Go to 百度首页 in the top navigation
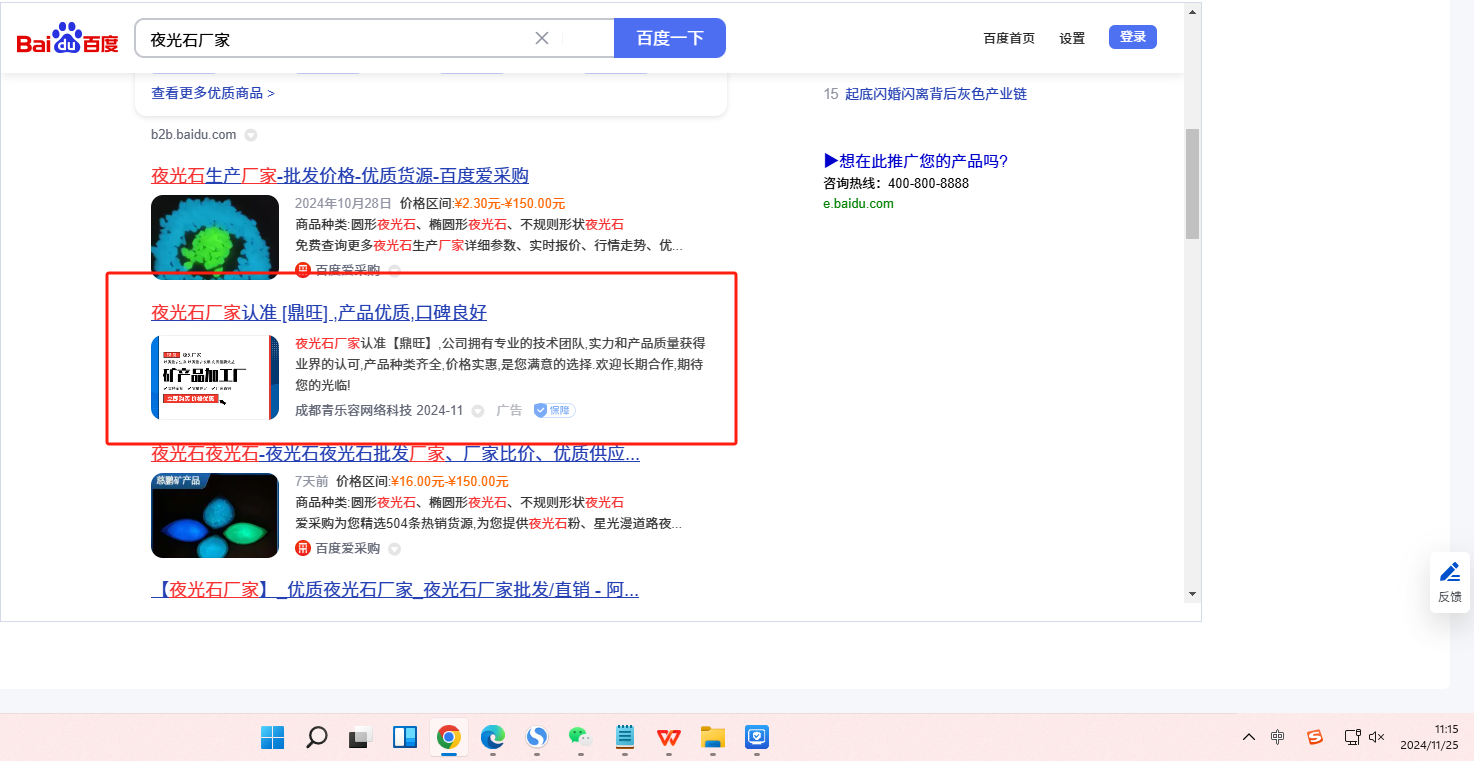 [1009, 38]
